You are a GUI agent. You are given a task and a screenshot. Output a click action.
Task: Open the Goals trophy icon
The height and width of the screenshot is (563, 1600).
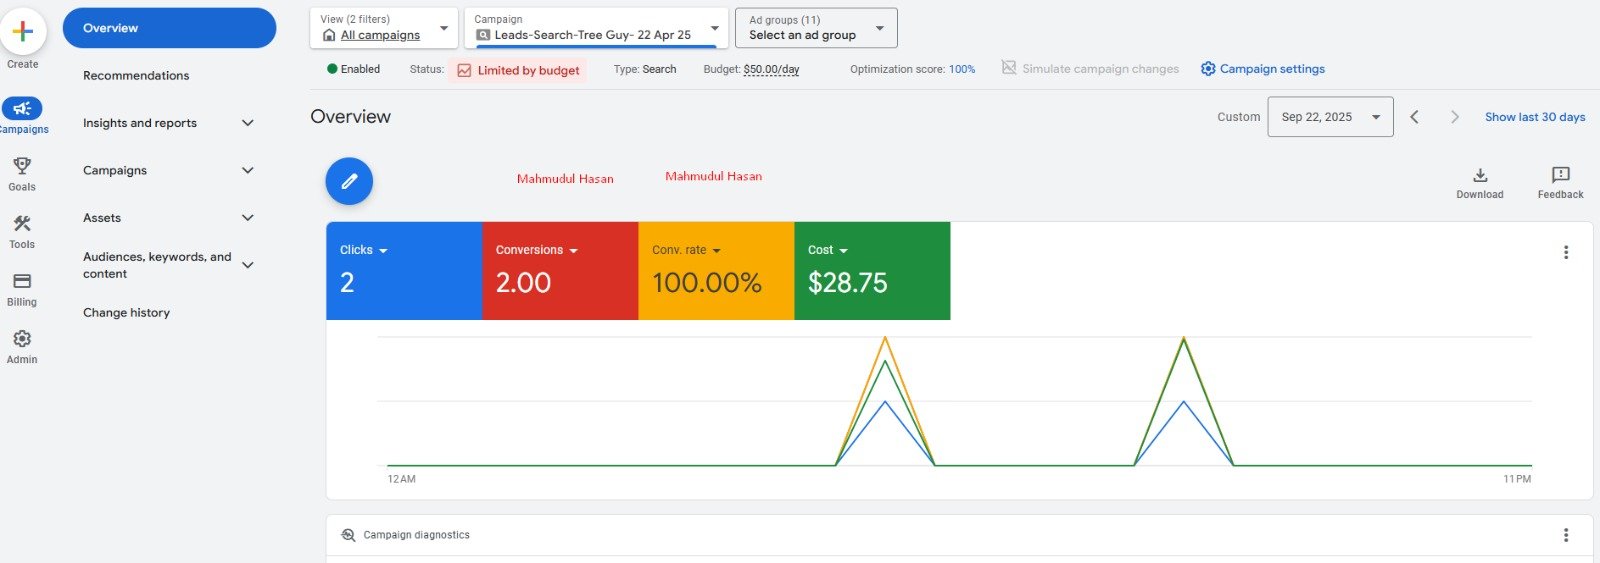tap(22, 165)
